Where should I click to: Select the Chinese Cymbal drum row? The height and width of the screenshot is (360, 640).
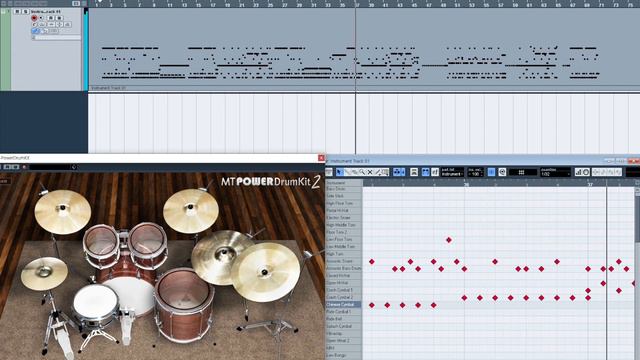pyautogui.click(x=343, y=304)
